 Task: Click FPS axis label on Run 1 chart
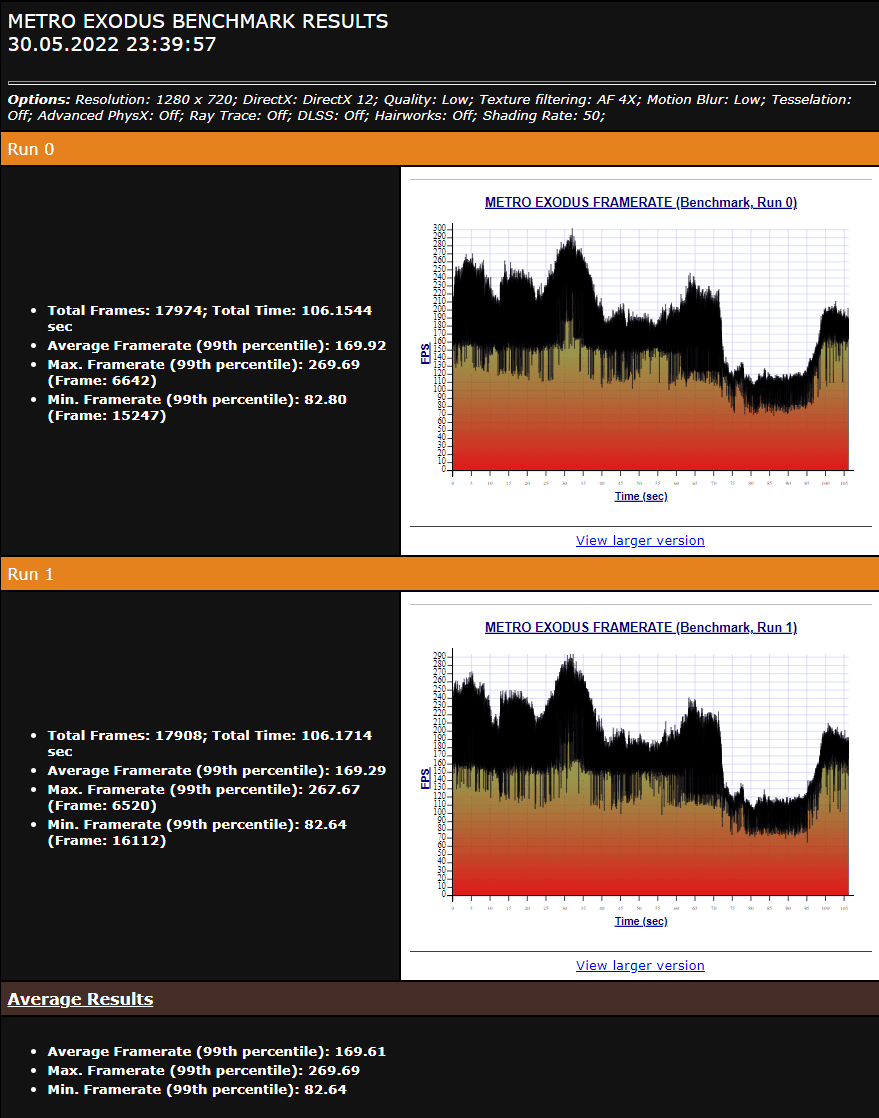426,779
